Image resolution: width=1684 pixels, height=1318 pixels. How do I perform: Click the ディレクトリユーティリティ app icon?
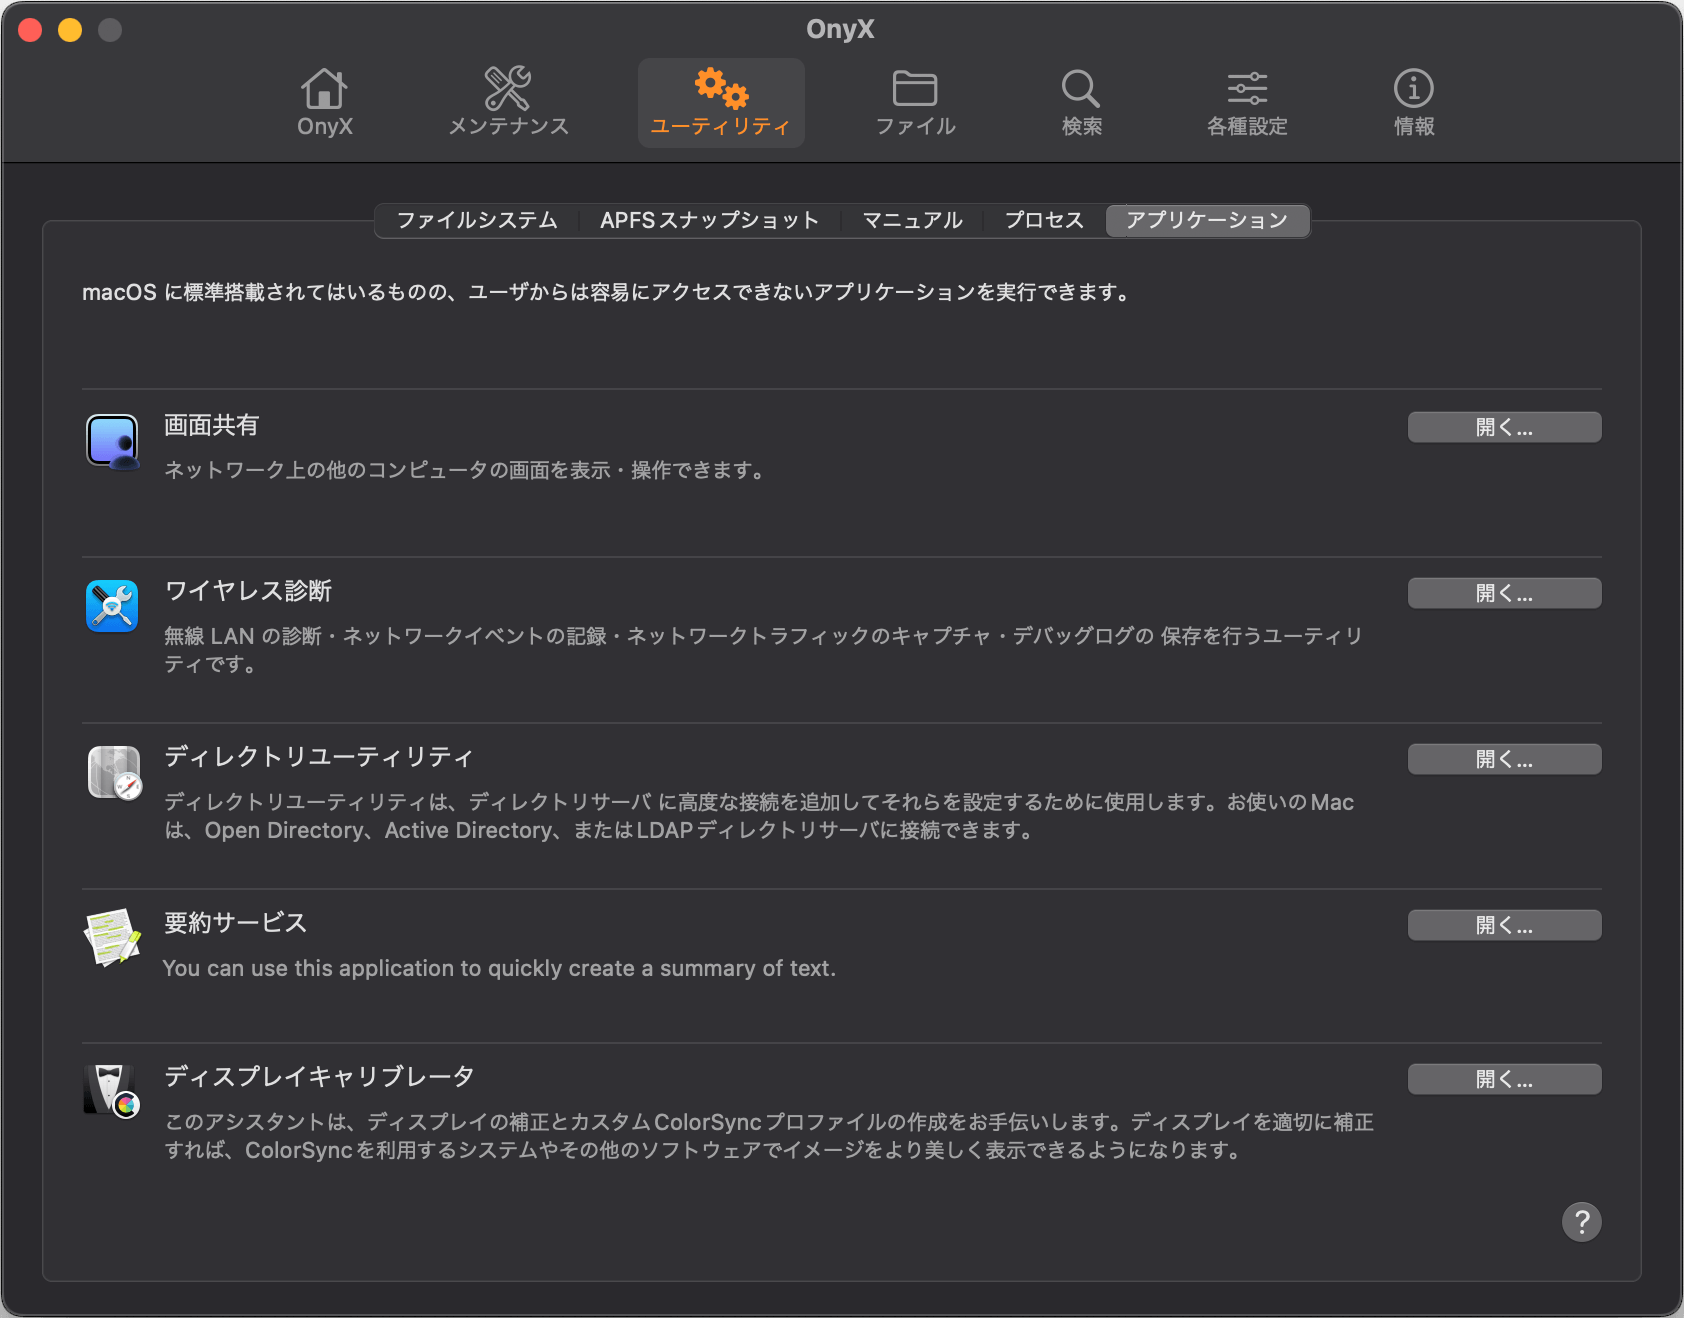point(114,773)
